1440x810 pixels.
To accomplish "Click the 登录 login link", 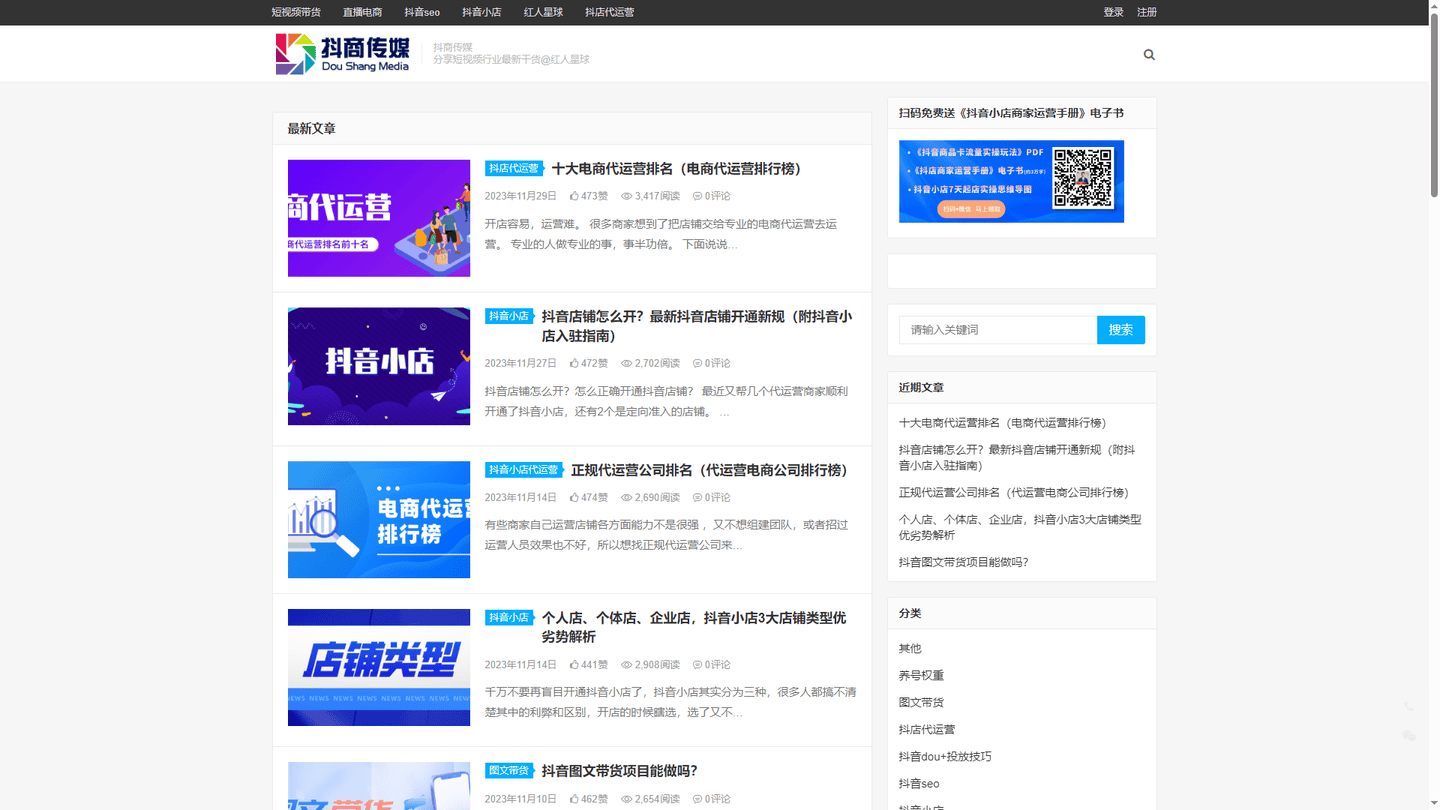I will click(1113, 12).
